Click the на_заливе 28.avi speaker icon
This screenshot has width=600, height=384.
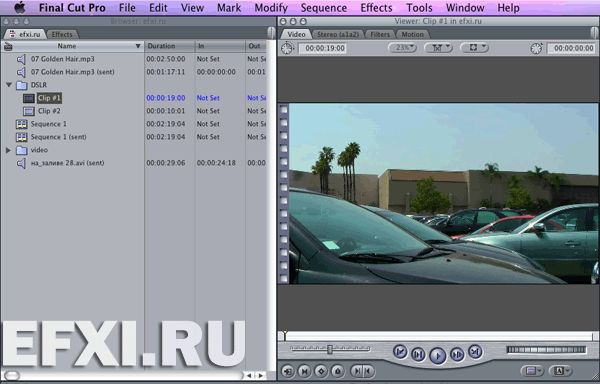coord(21,163)
